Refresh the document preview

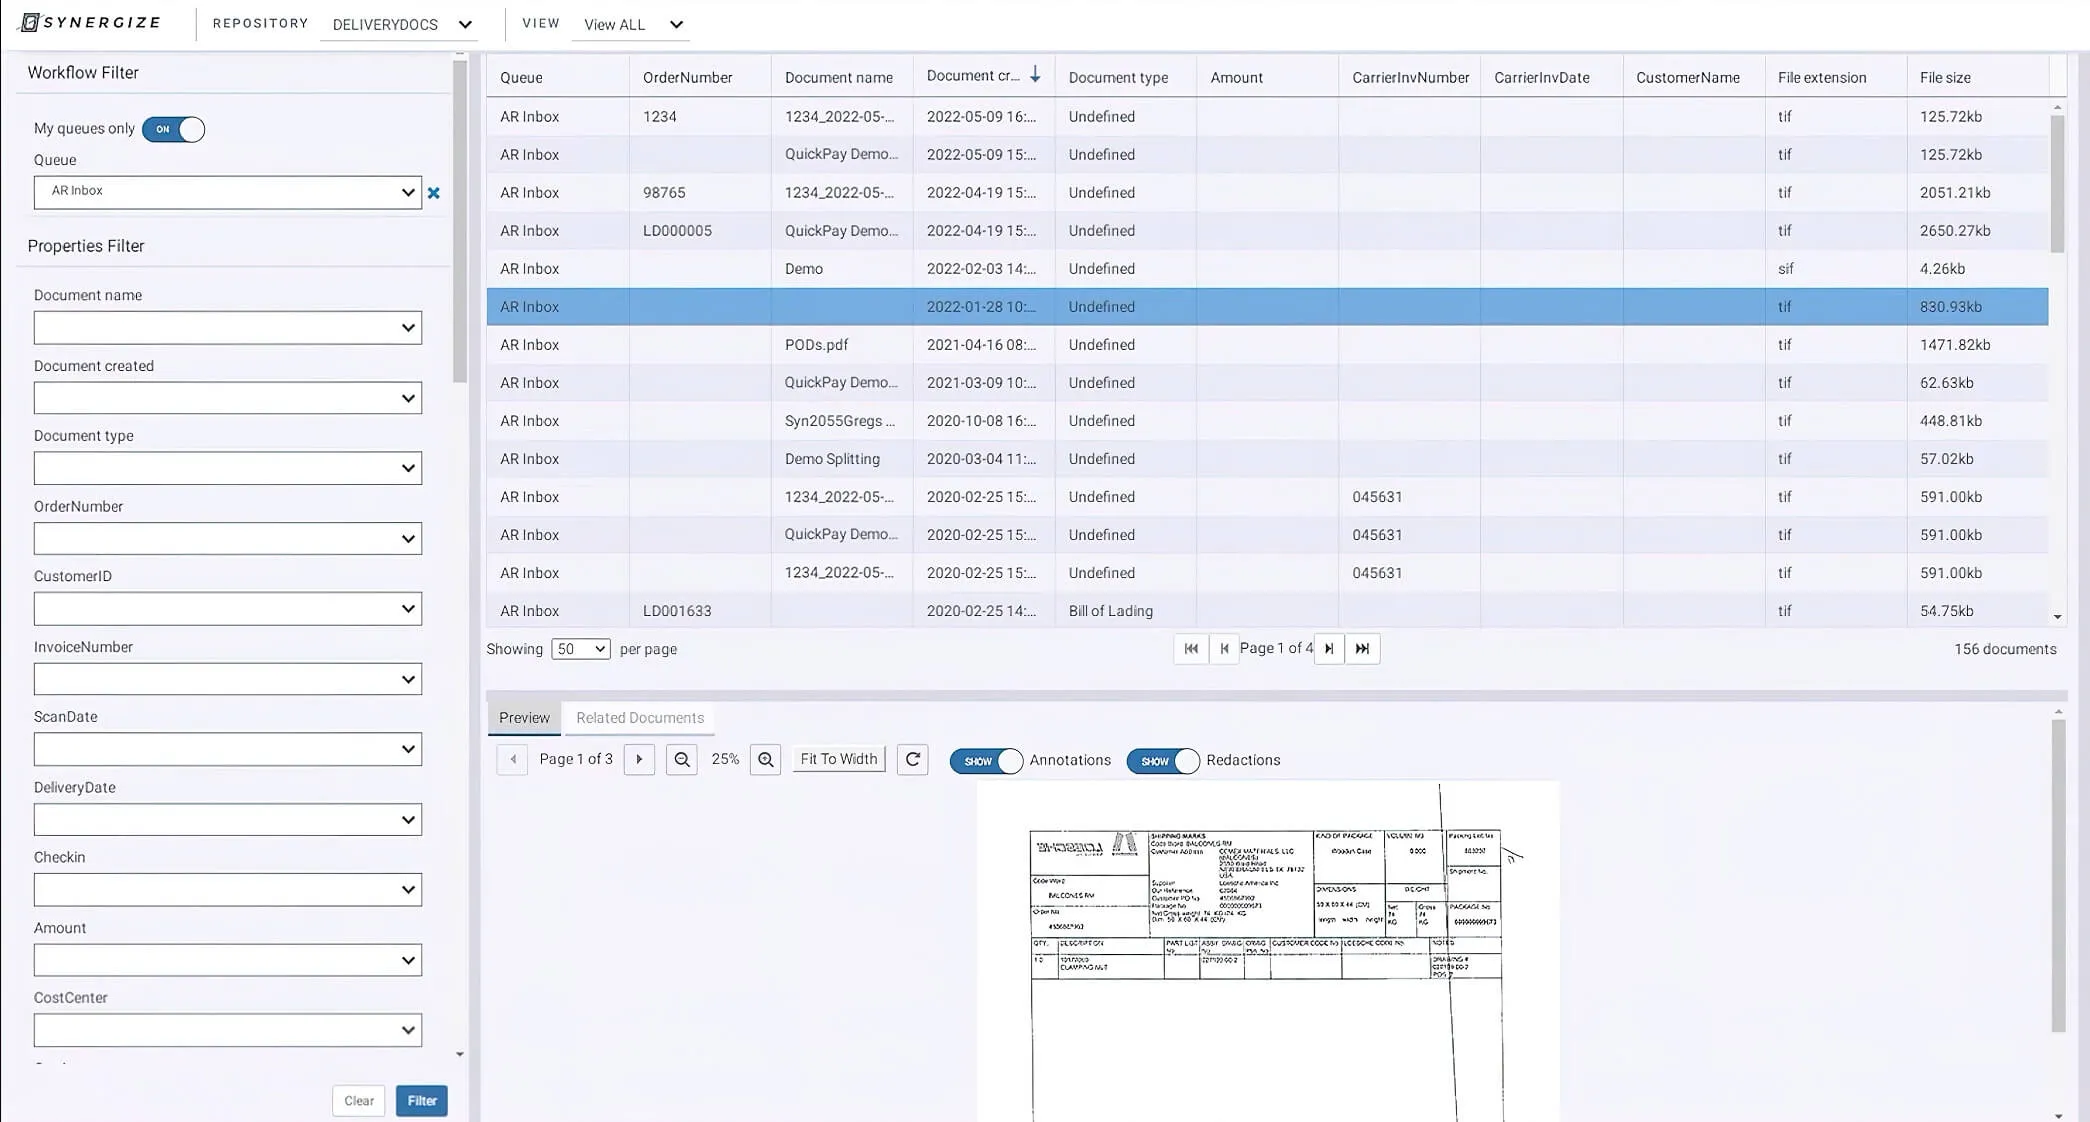click(x=912, y=759)
